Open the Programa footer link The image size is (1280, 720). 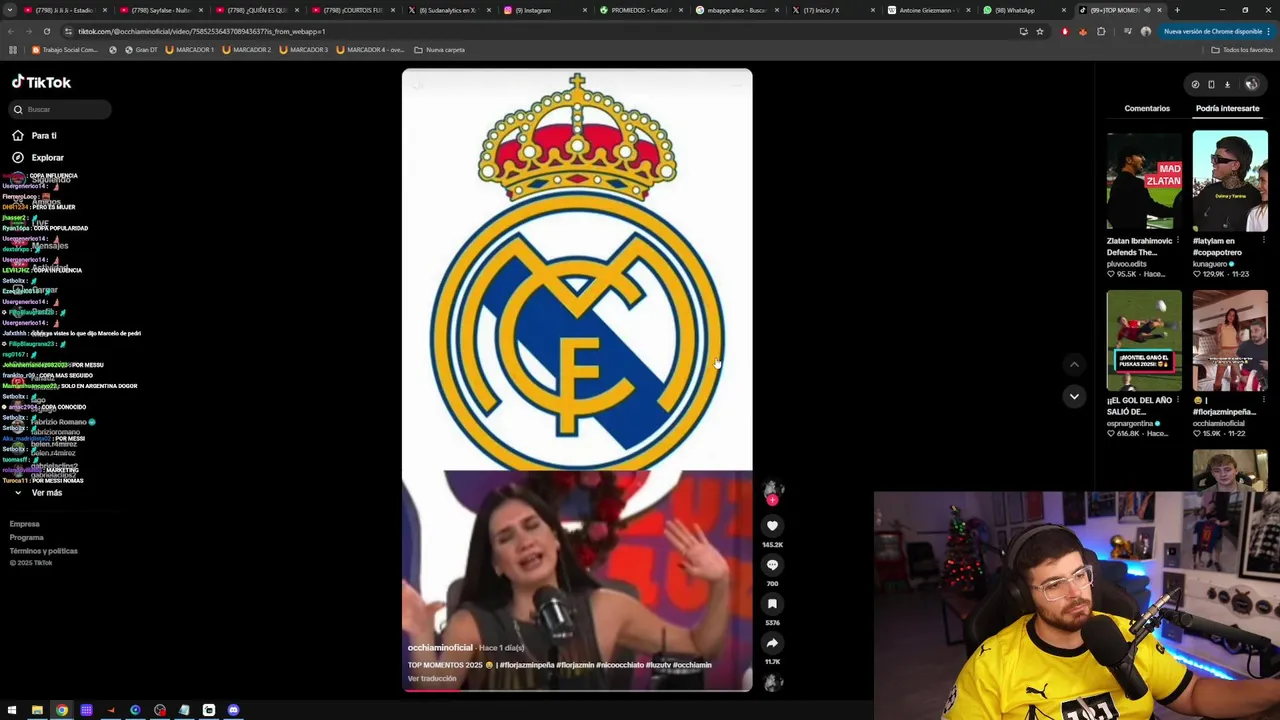[x=27, y=537]
